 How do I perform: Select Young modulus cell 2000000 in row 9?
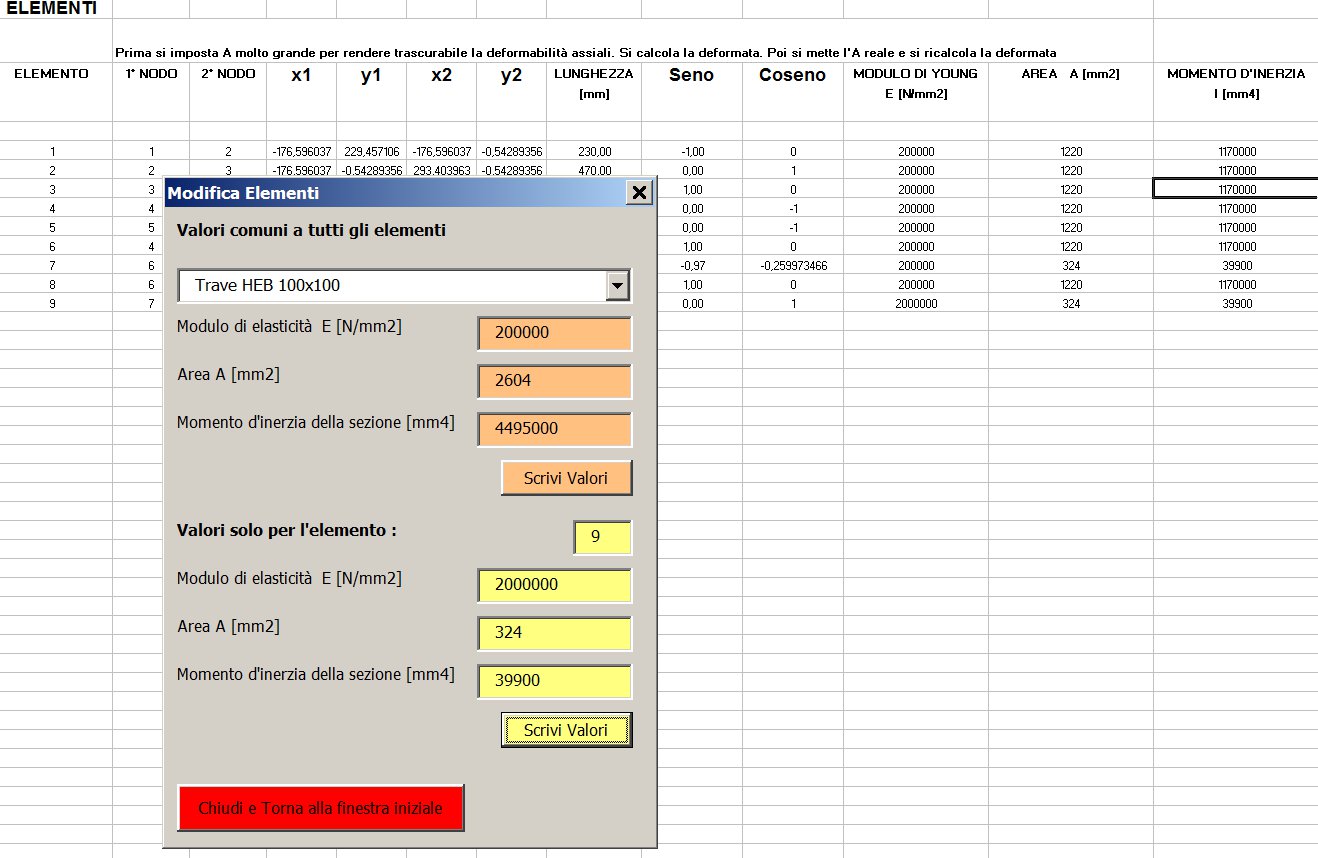tap(916, 304)
